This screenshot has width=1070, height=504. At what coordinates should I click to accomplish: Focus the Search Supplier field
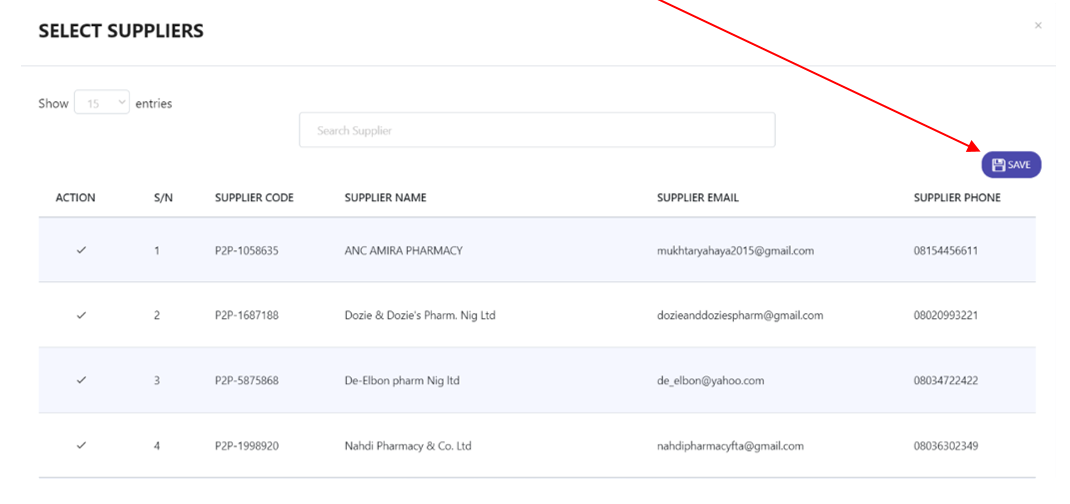[537, 130]
